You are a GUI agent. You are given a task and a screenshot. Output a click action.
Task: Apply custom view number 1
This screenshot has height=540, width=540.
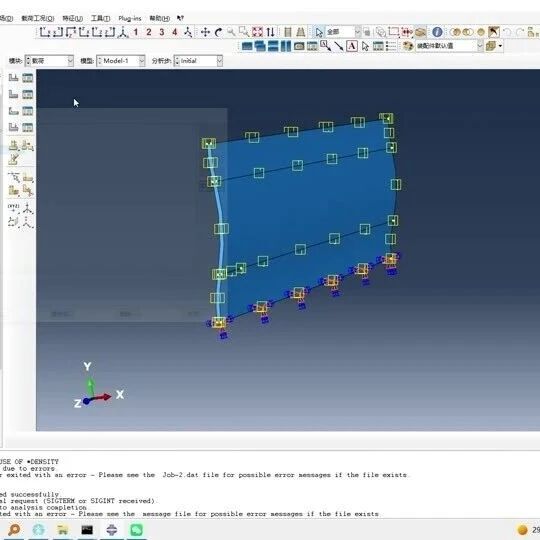tap(136, 32)
